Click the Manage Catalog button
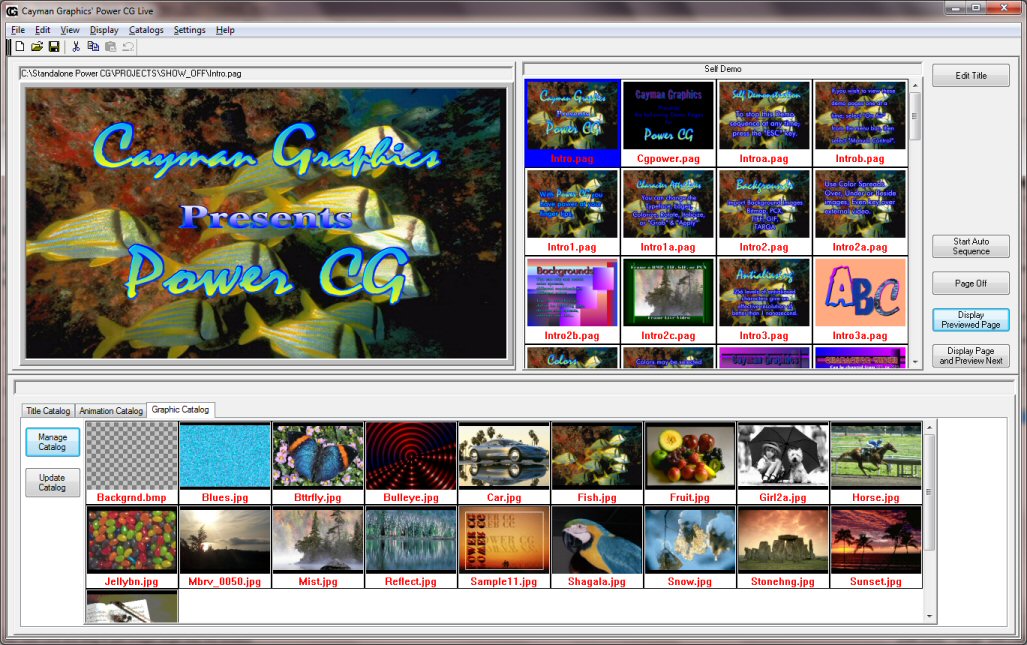This screenshot has height=645, width=1027. pos(52,442)
